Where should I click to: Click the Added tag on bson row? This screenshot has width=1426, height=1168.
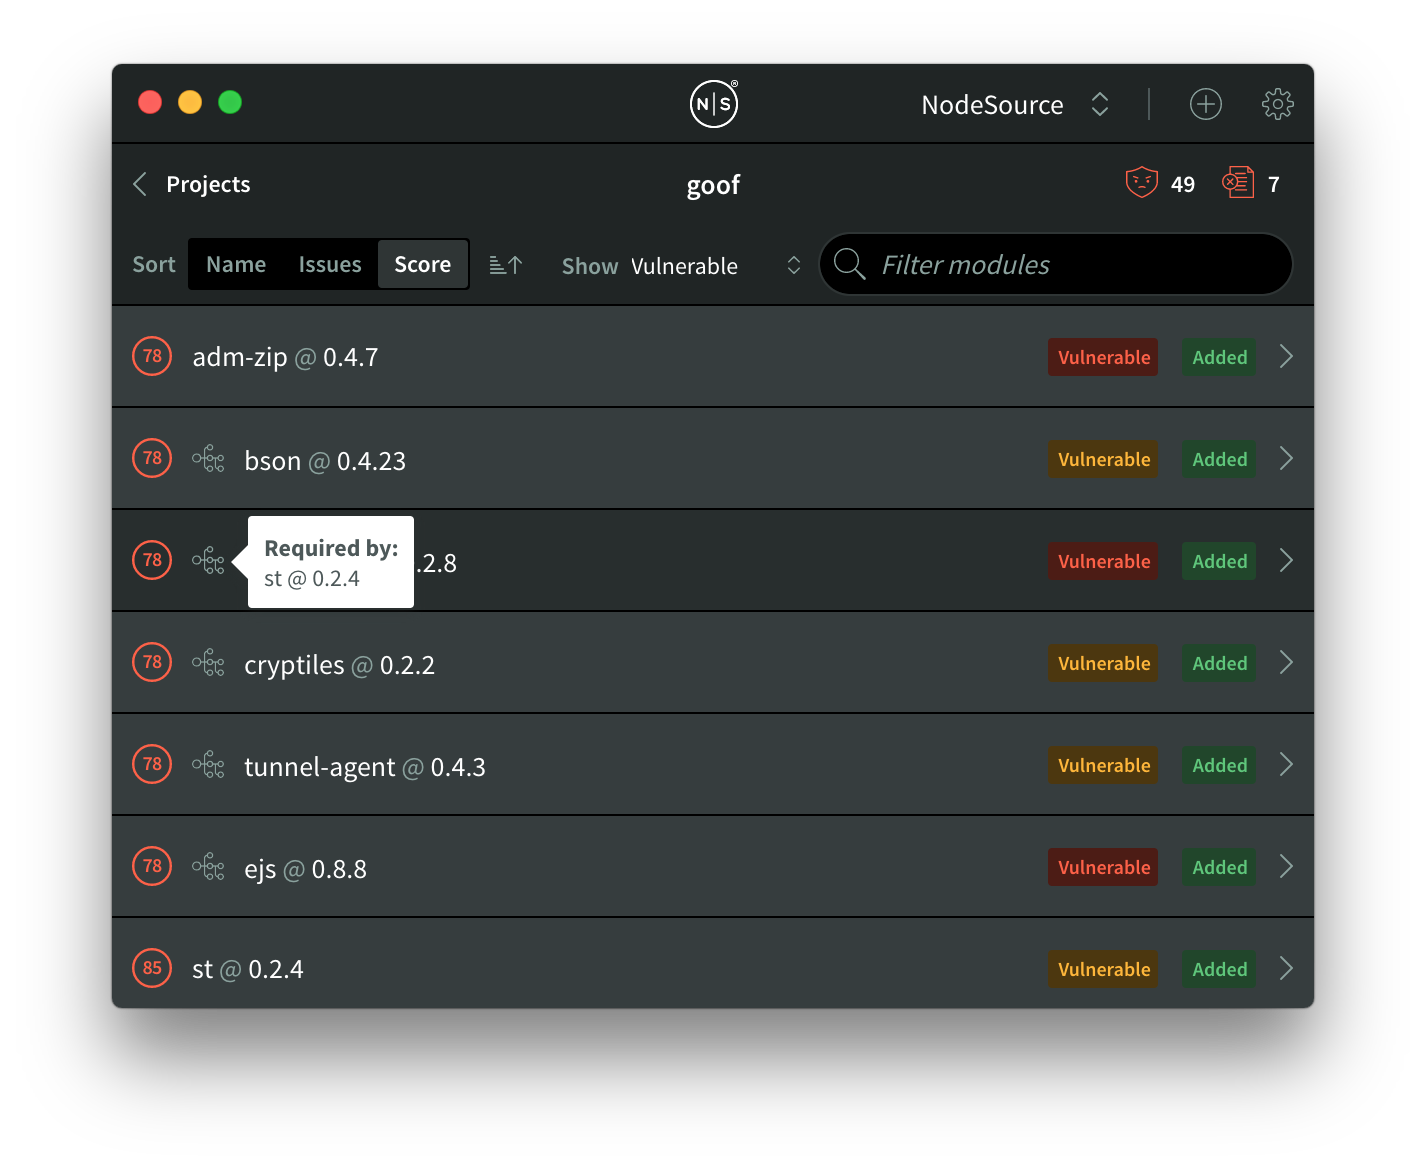(x=1219, y=459)
